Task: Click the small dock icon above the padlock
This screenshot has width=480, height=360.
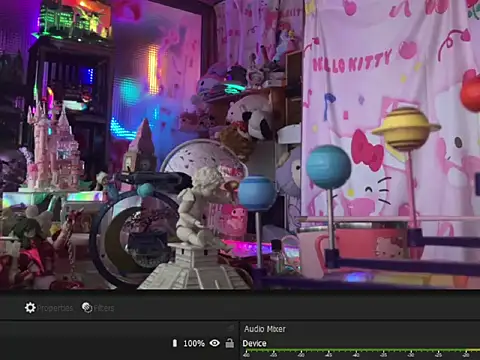Action: (231, 328)
